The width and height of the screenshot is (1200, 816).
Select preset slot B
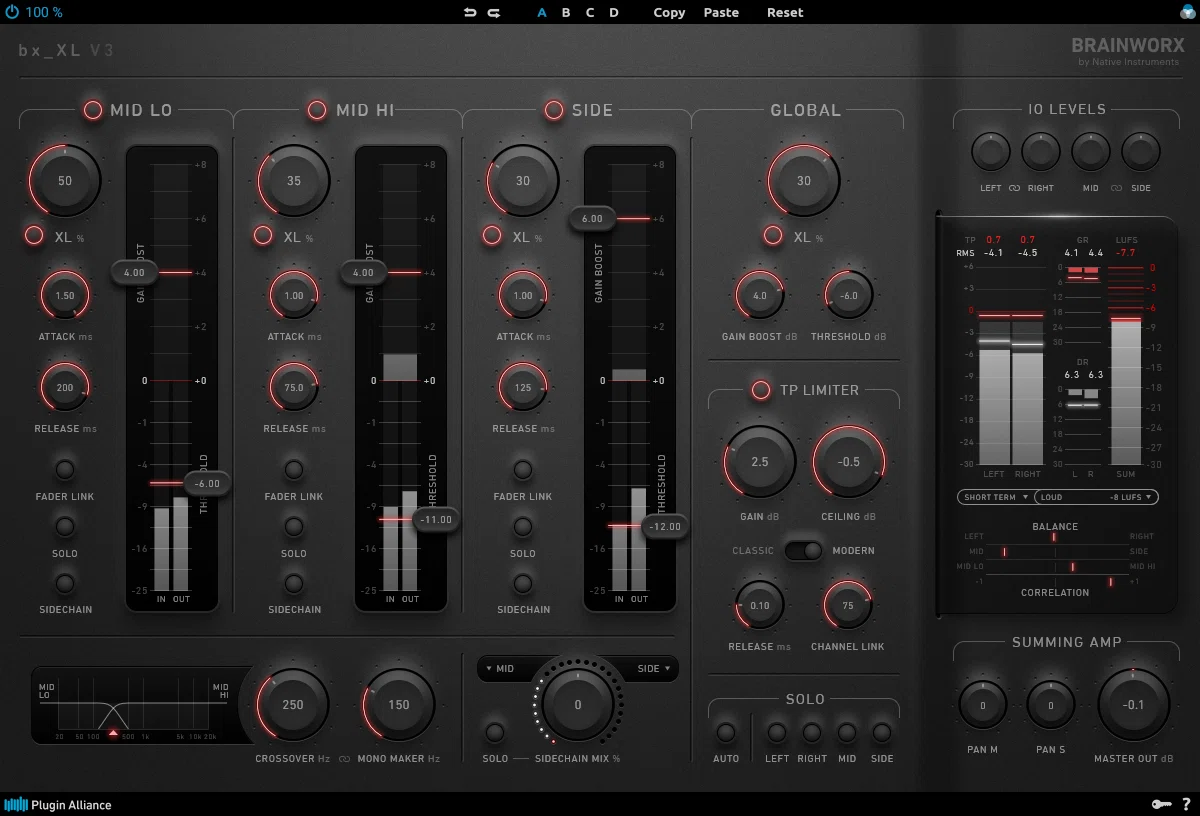tap(566, 13)
